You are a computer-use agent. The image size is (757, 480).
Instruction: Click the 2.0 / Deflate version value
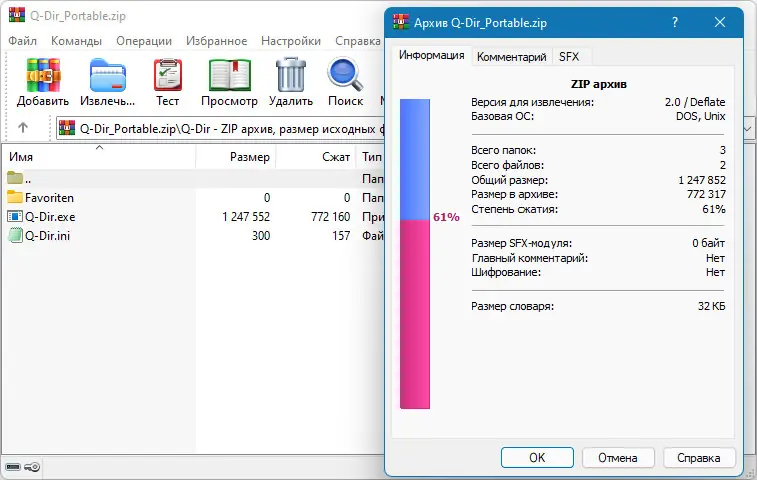(695, 102)
